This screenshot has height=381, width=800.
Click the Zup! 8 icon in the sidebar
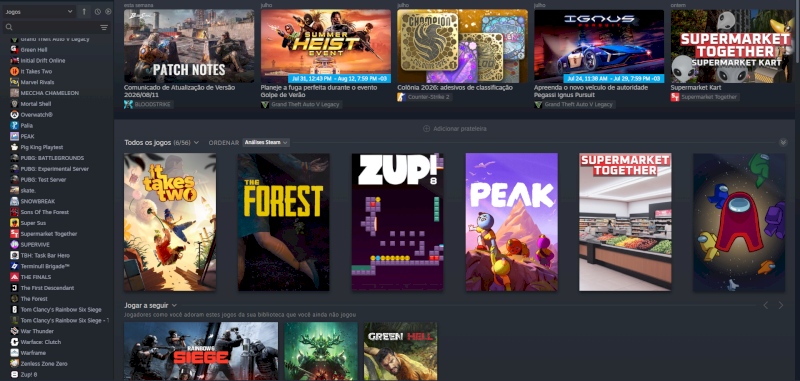[x=14, y=374]
